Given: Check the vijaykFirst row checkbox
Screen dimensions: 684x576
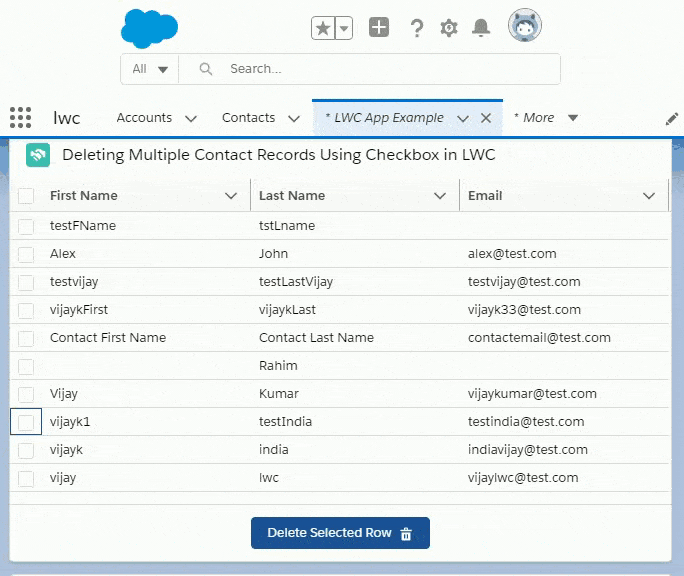Looking at the screenshot, I should point(26,310).
